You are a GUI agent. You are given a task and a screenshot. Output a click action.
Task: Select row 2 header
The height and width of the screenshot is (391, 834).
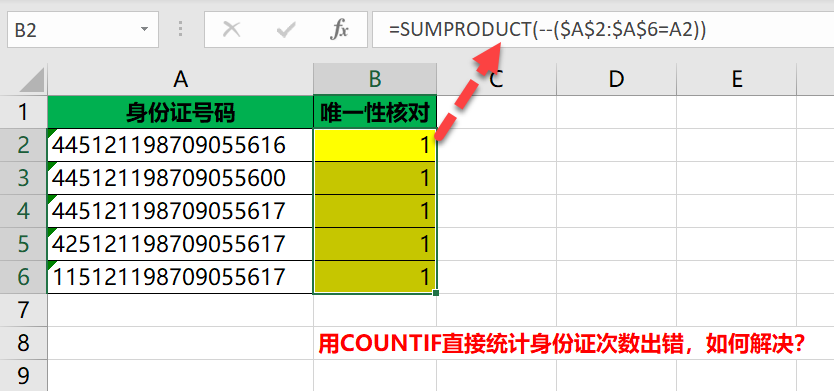(x=23, y=145)
